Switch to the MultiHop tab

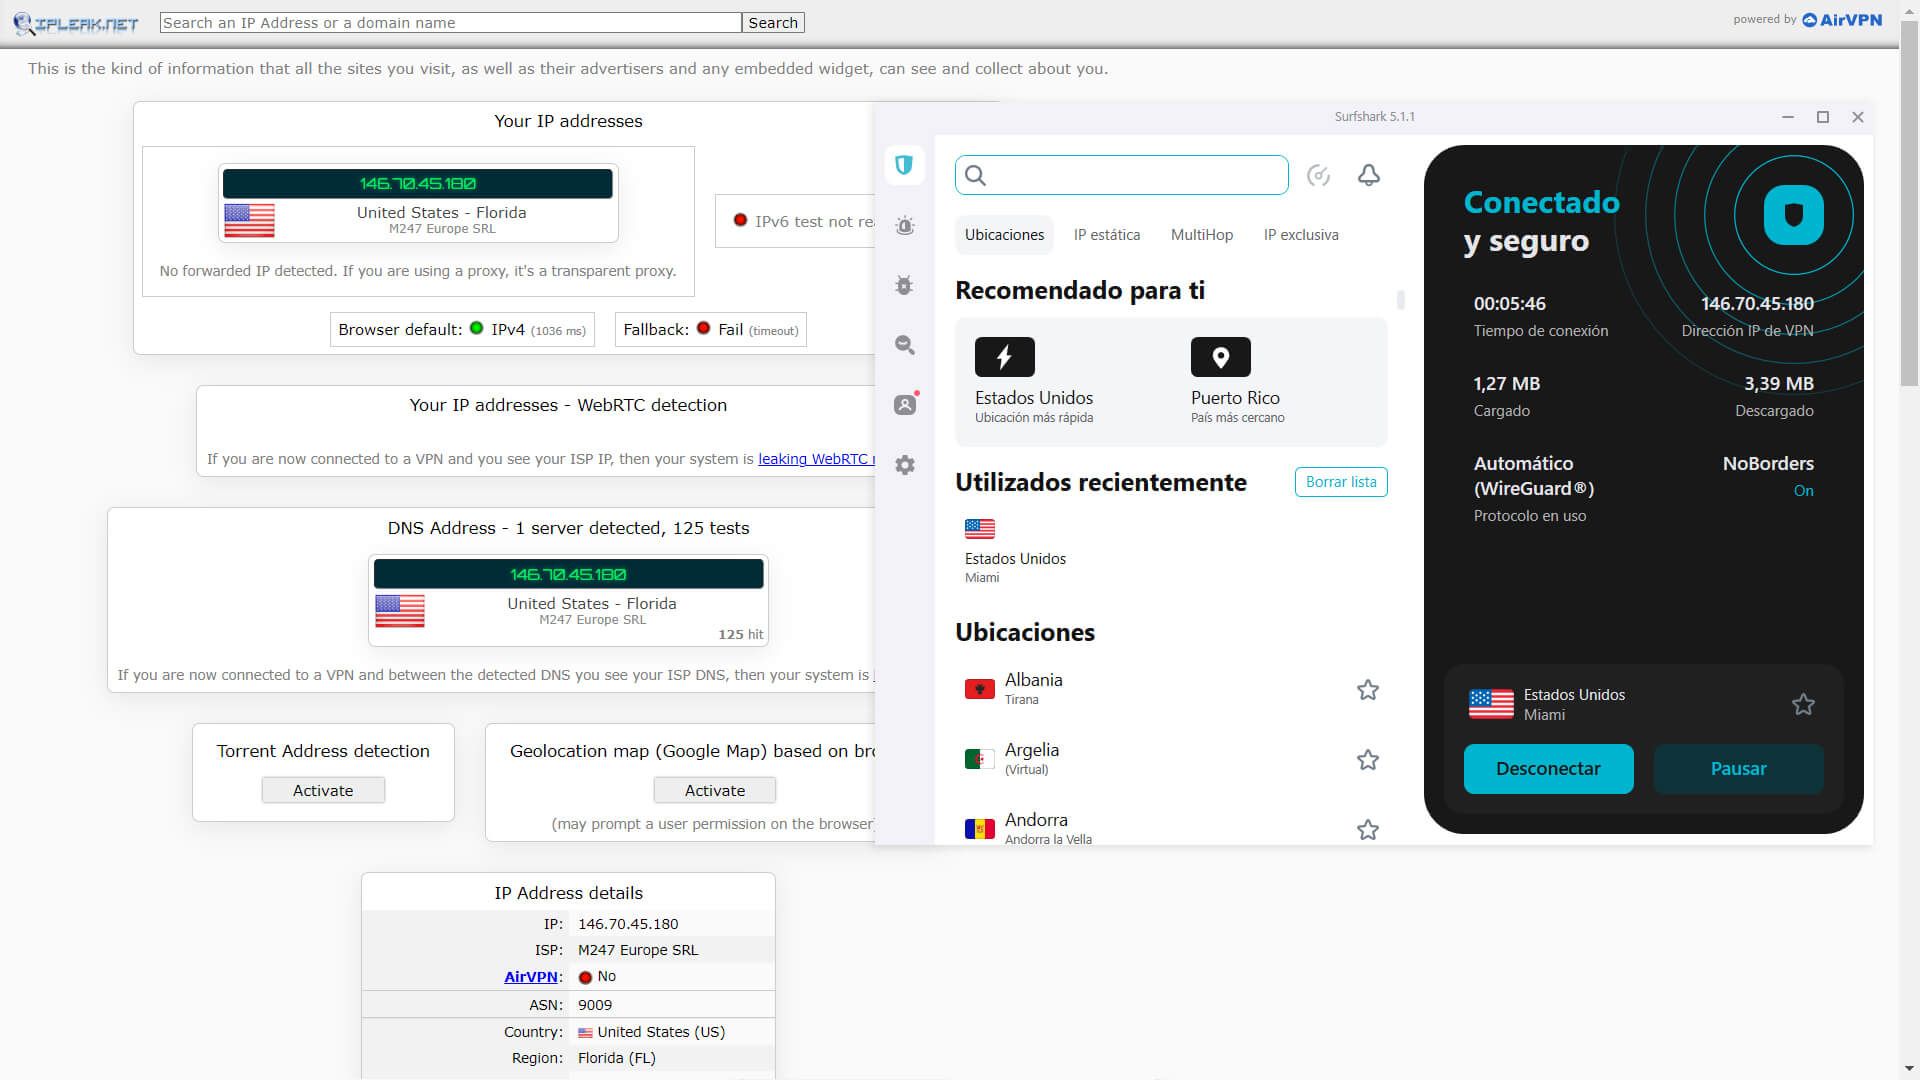tap(1202, 235)
